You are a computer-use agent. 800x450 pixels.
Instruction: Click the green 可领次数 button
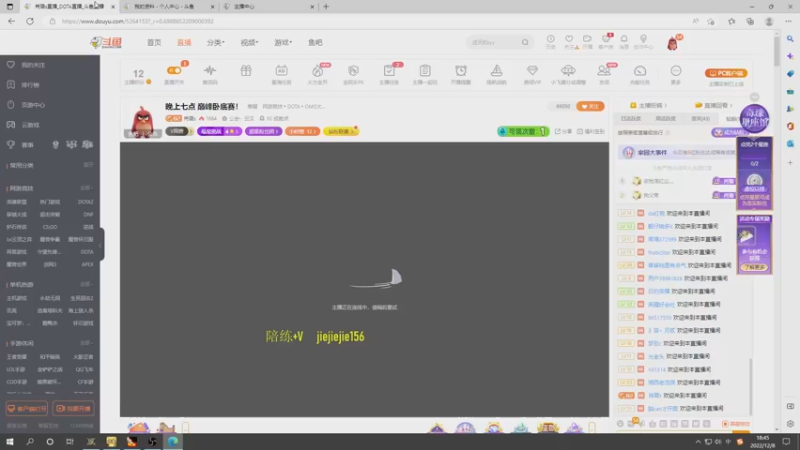click(x=523, y=131)
